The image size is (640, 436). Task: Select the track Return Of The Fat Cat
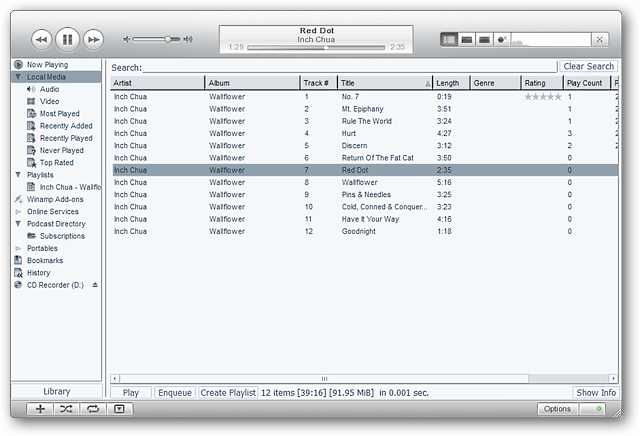[x=378, y=158]
